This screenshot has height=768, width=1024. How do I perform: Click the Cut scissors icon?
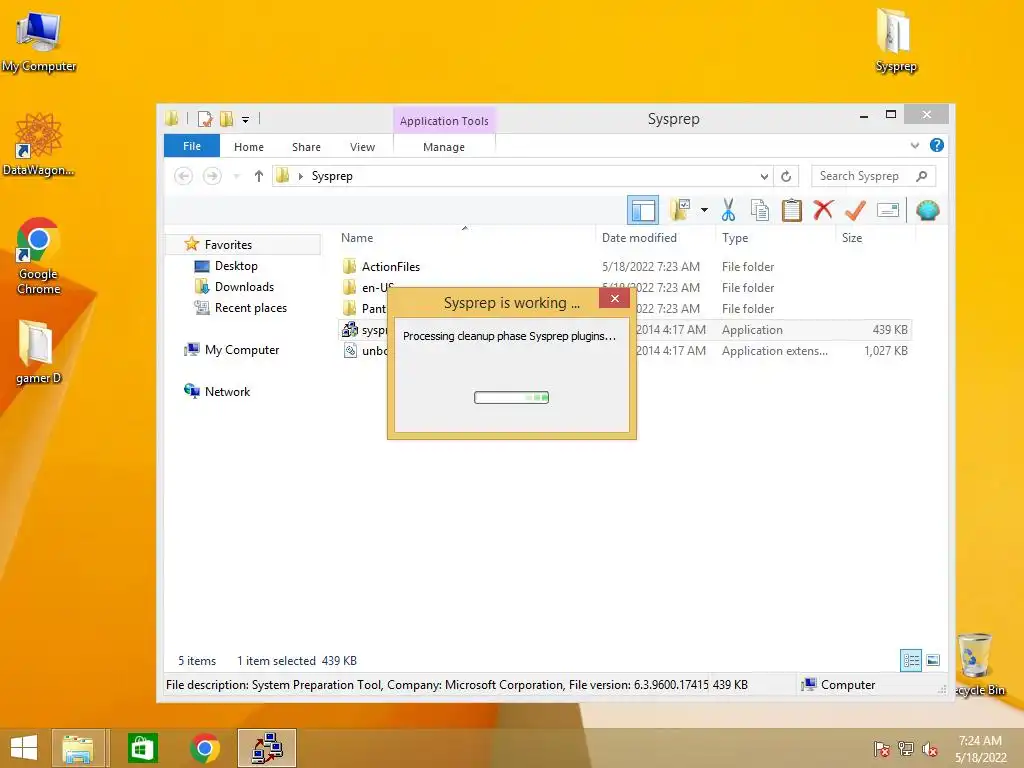728,210
